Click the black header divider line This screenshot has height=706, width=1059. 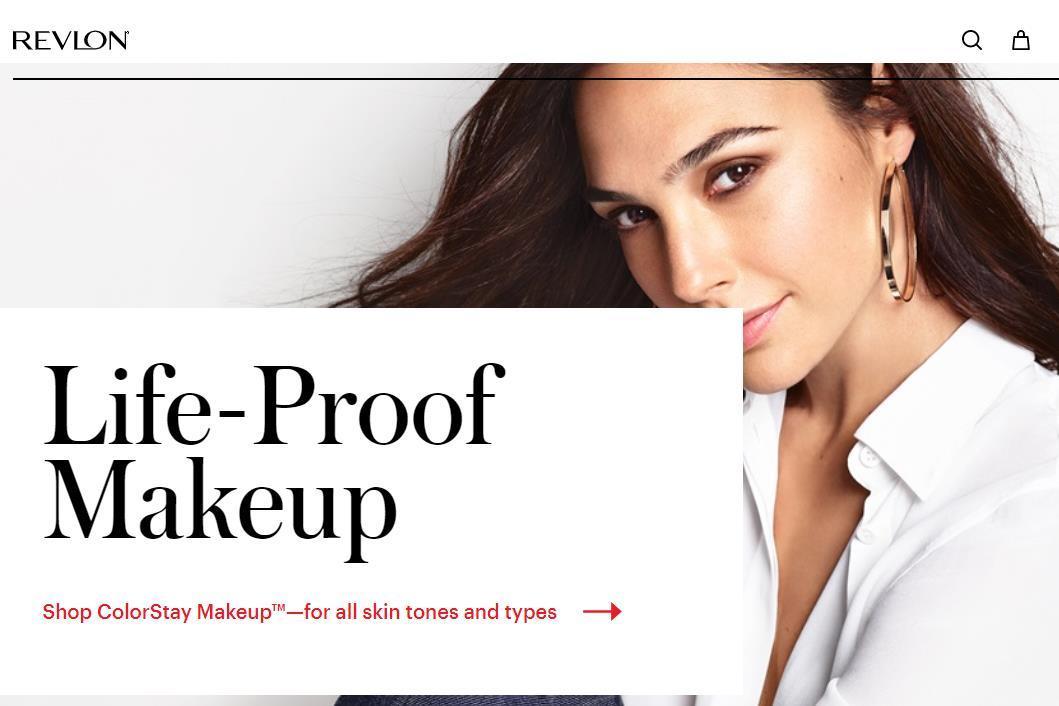536,79
